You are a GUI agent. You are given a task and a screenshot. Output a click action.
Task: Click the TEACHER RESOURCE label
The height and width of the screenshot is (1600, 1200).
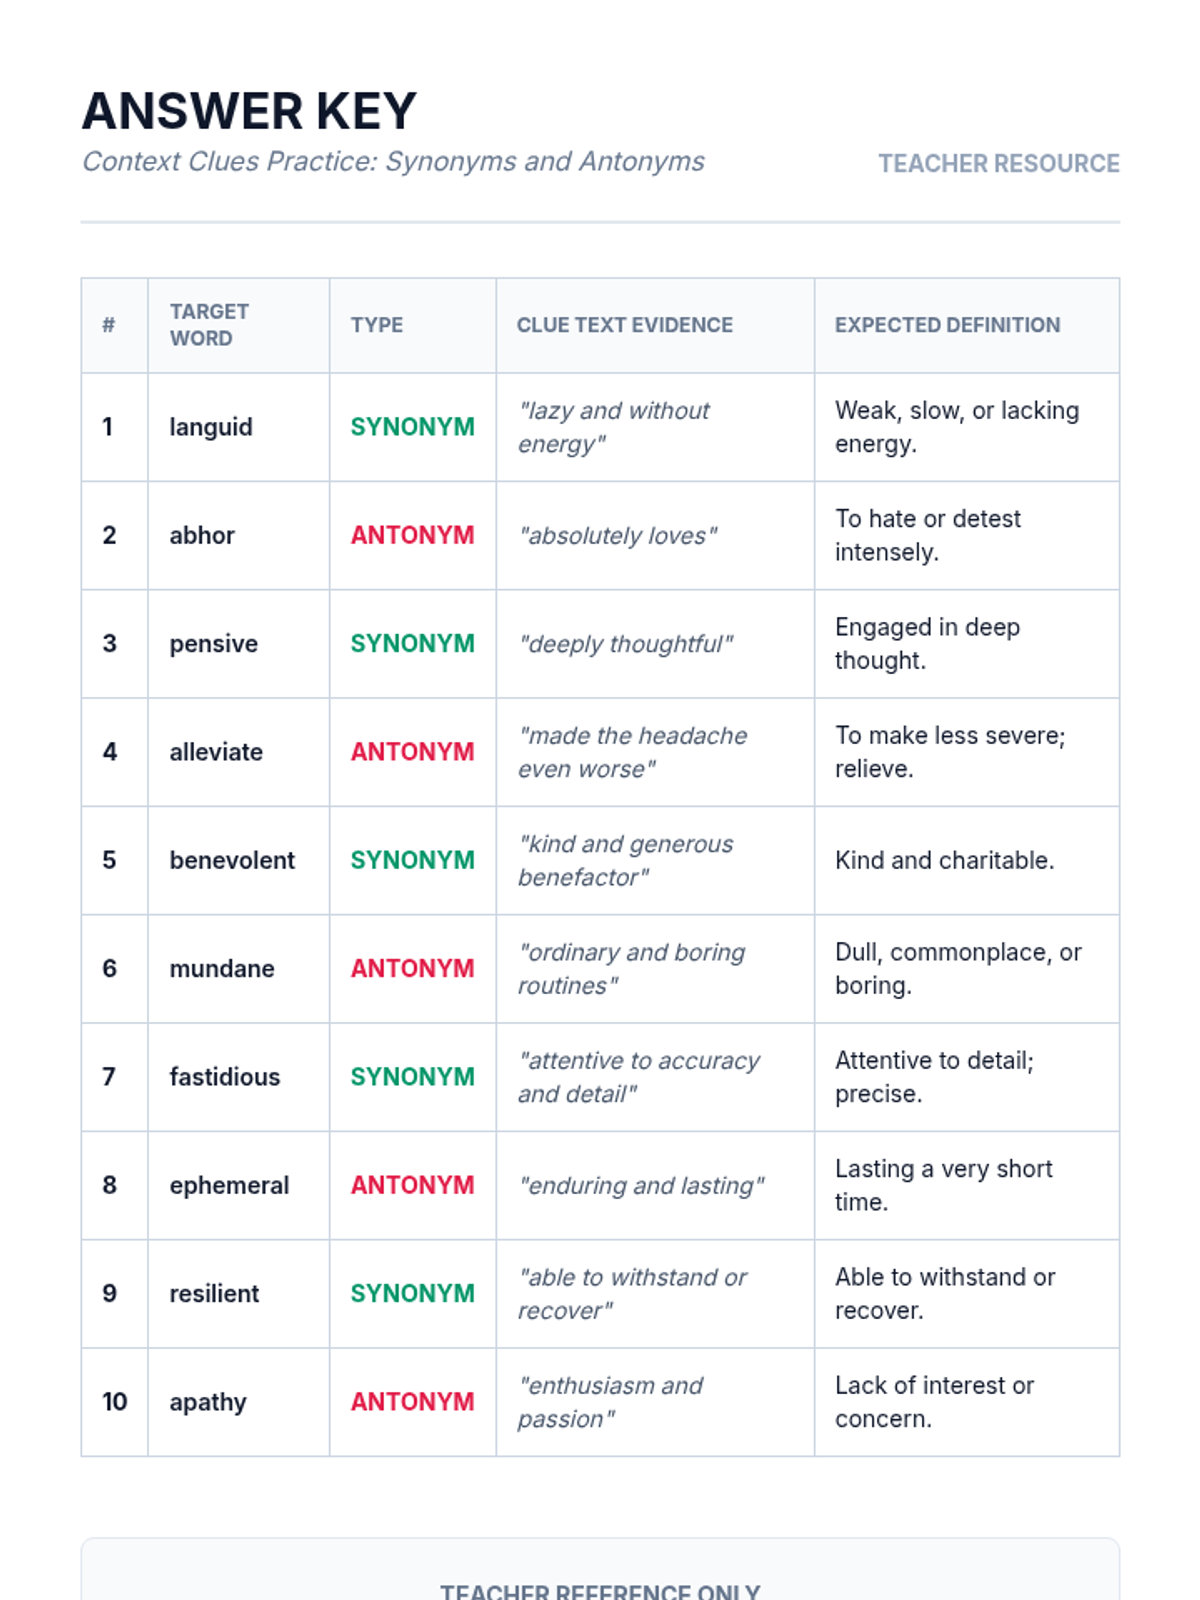click(998, 164)
